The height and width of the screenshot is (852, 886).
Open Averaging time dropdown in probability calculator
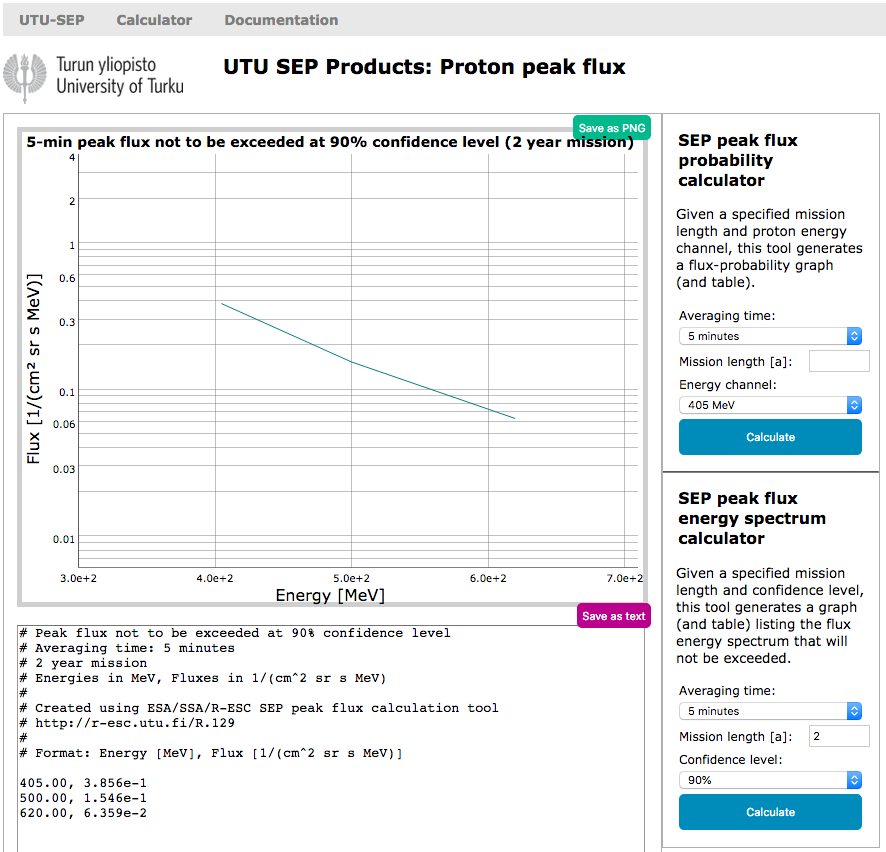[x=769, y=336]
